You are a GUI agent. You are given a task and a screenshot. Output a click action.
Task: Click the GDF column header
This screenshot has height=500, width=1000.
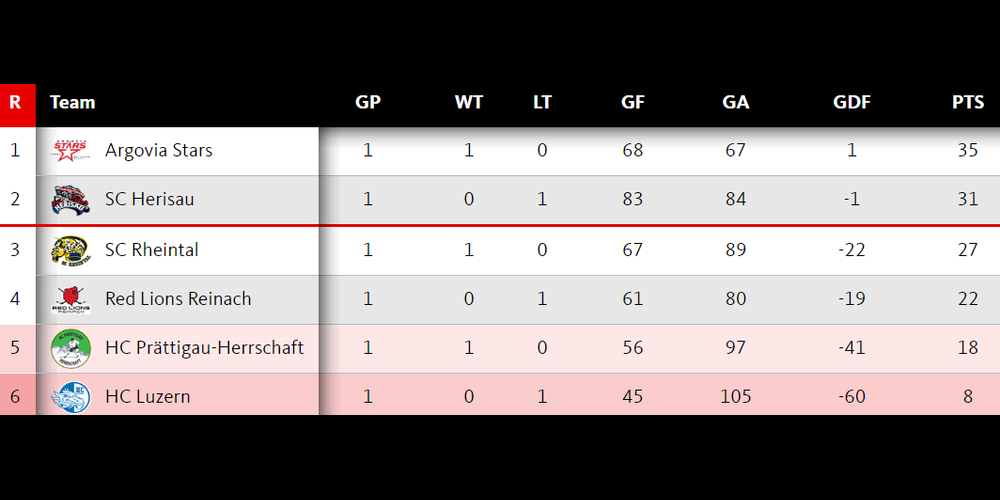coord(852,103)
